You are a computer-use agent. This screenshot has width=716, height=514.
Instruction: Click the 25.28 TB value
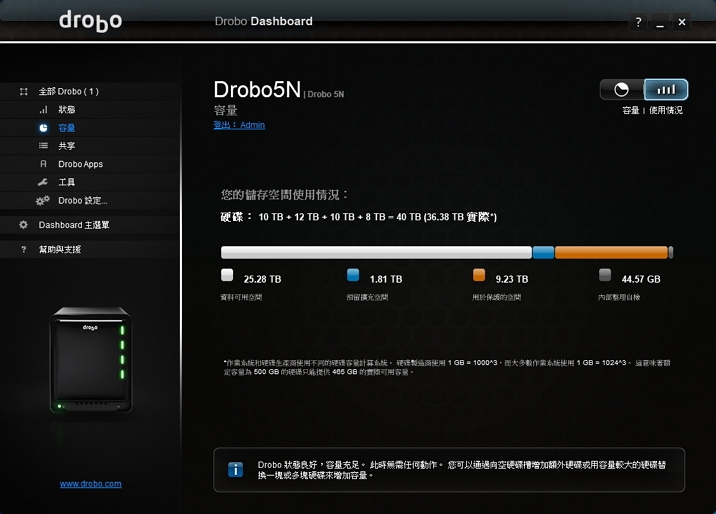tap(263, 279)
